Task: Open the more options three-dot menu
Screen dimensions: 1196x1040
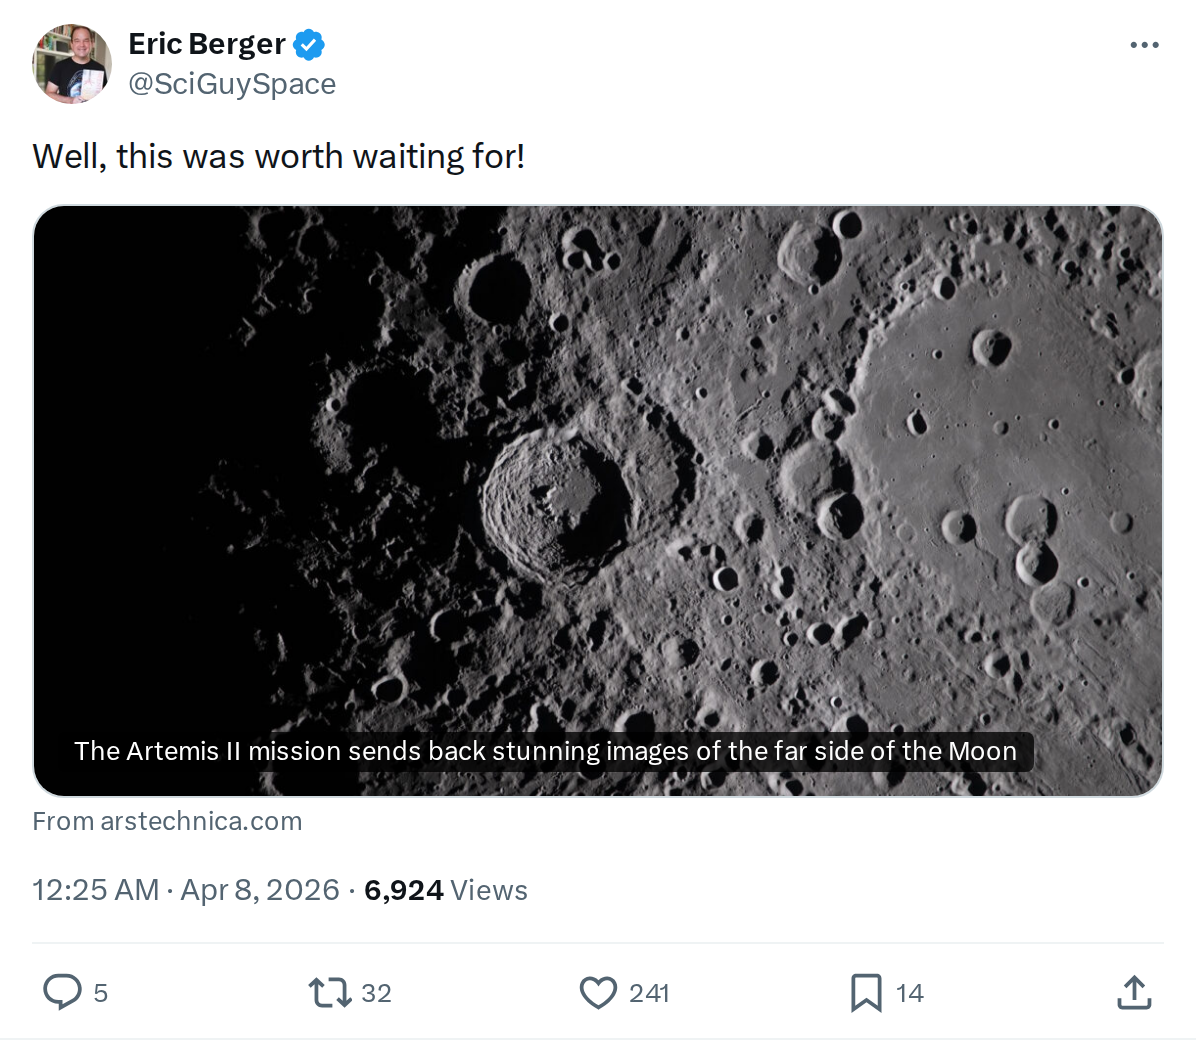Action: pos(1144,45)
